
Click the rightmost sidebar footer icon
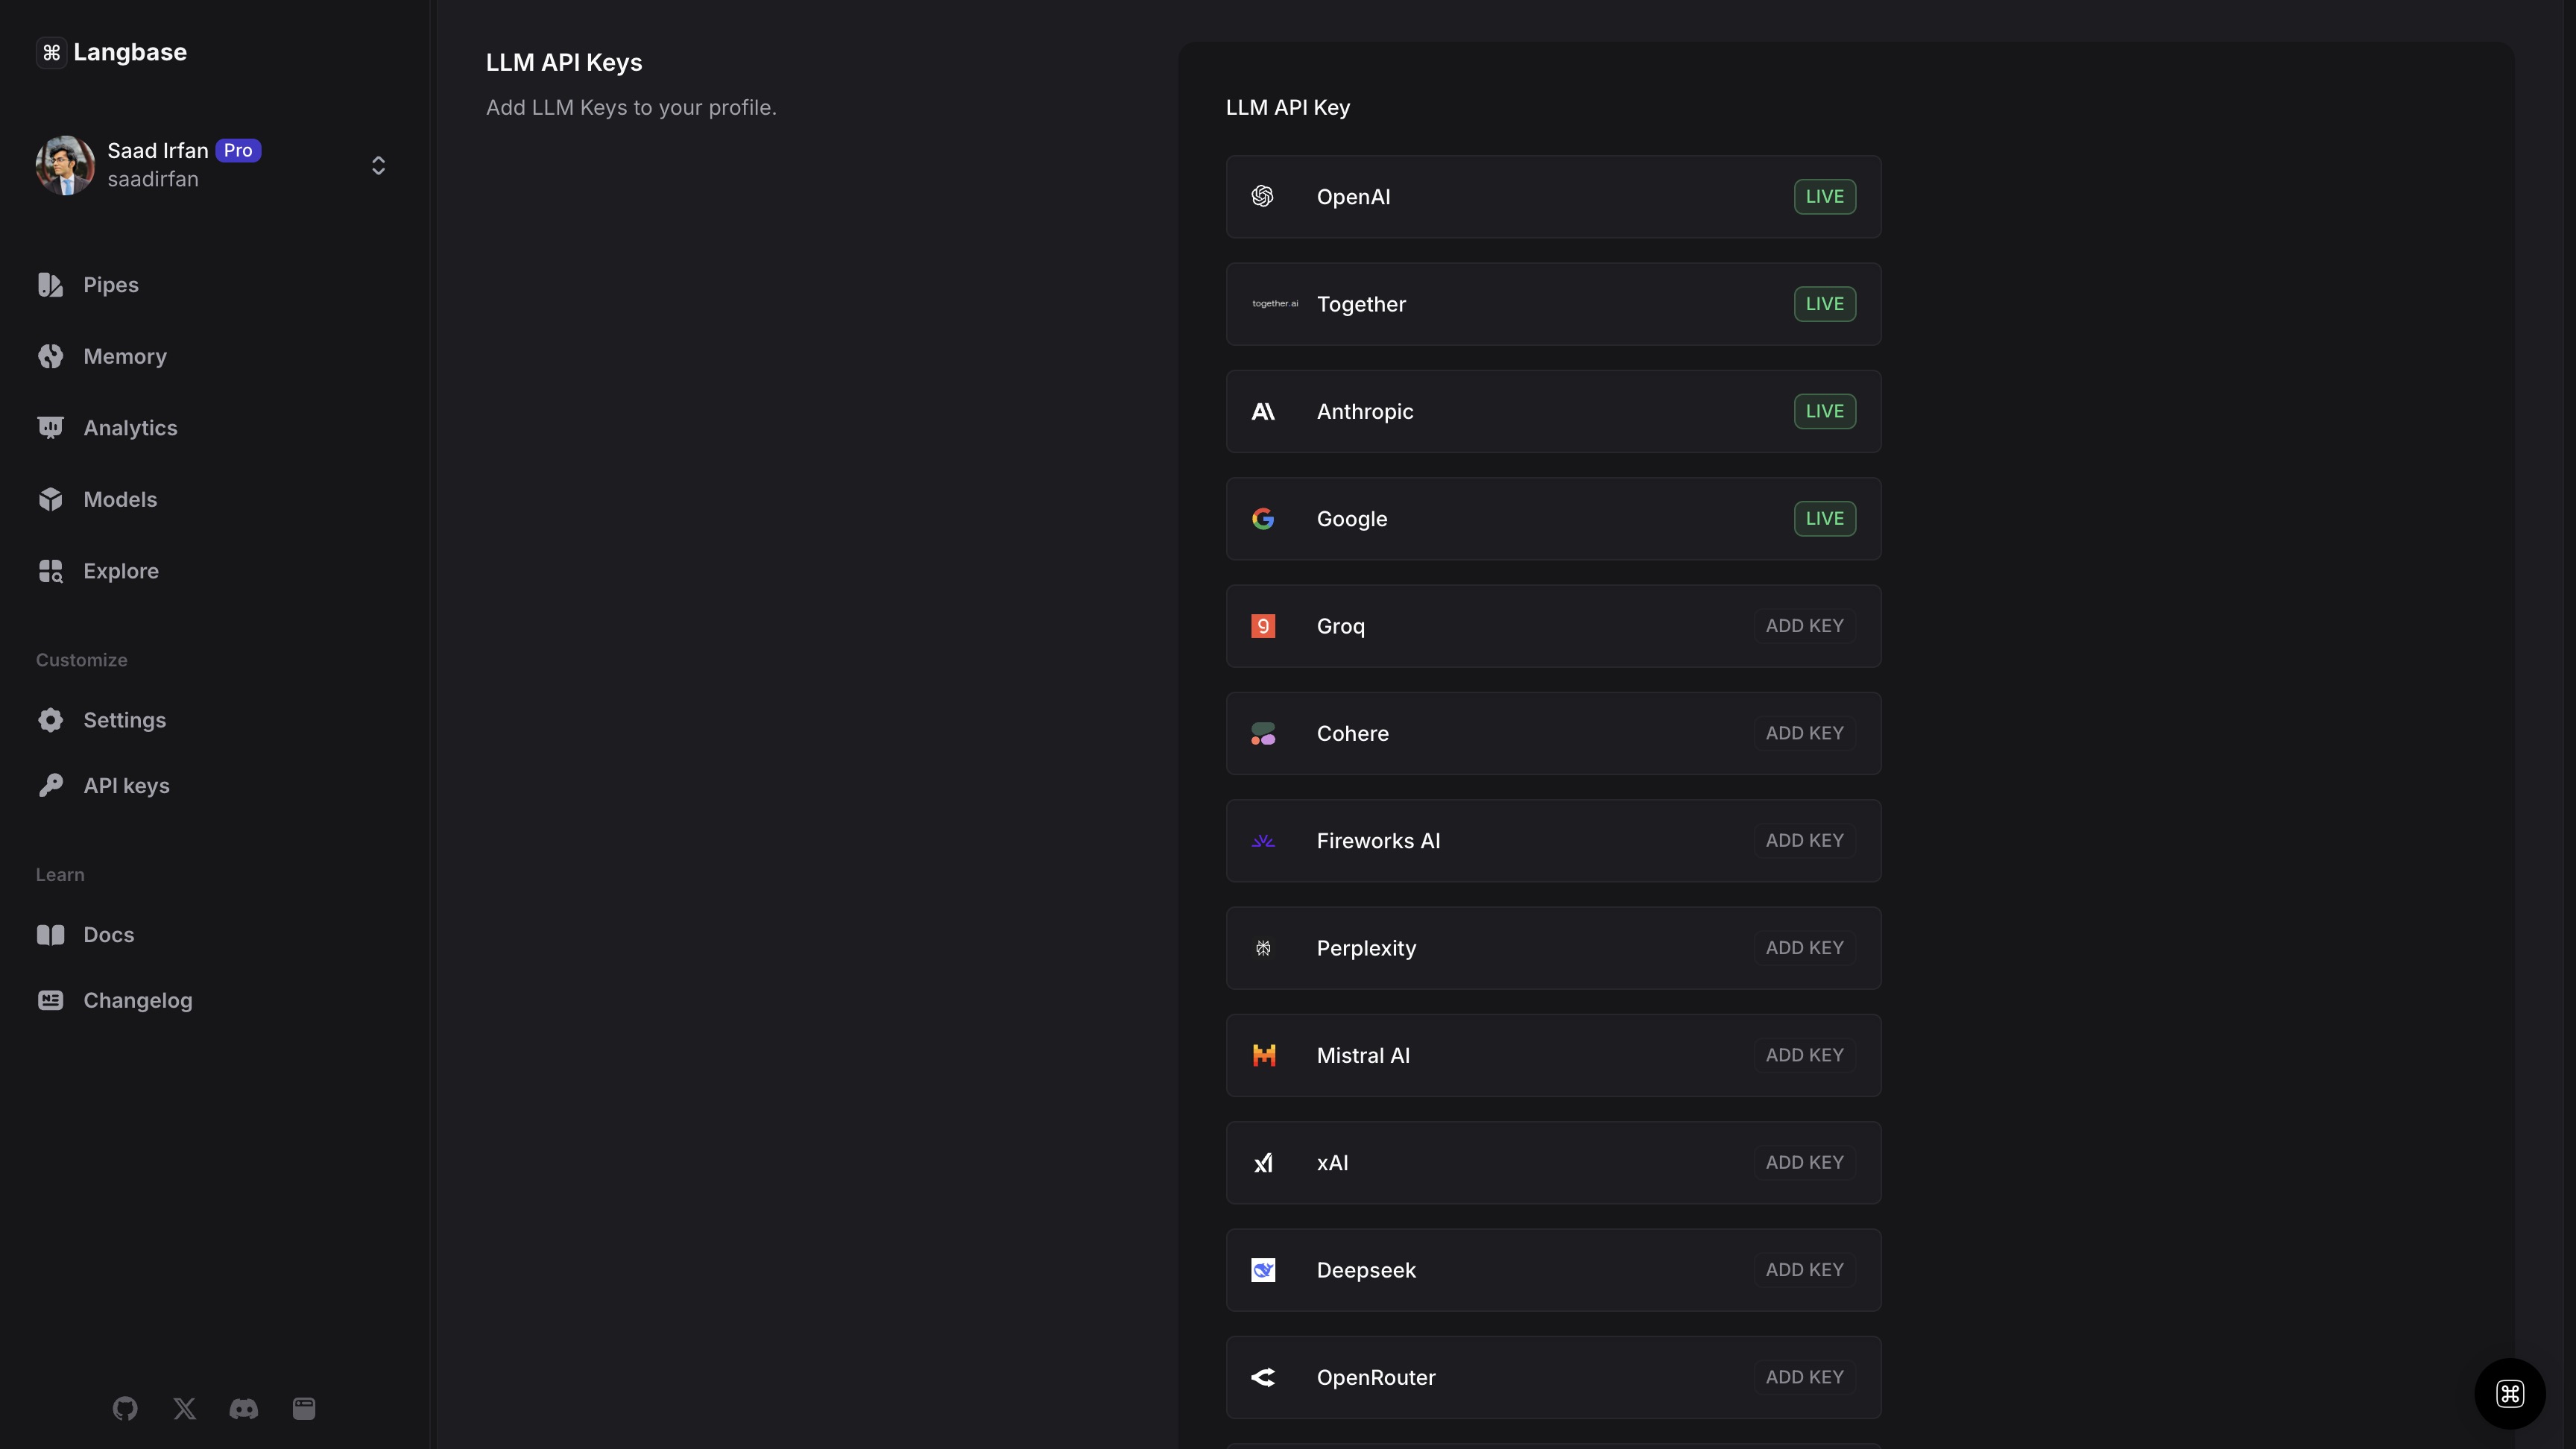(x=304, y=1408)
